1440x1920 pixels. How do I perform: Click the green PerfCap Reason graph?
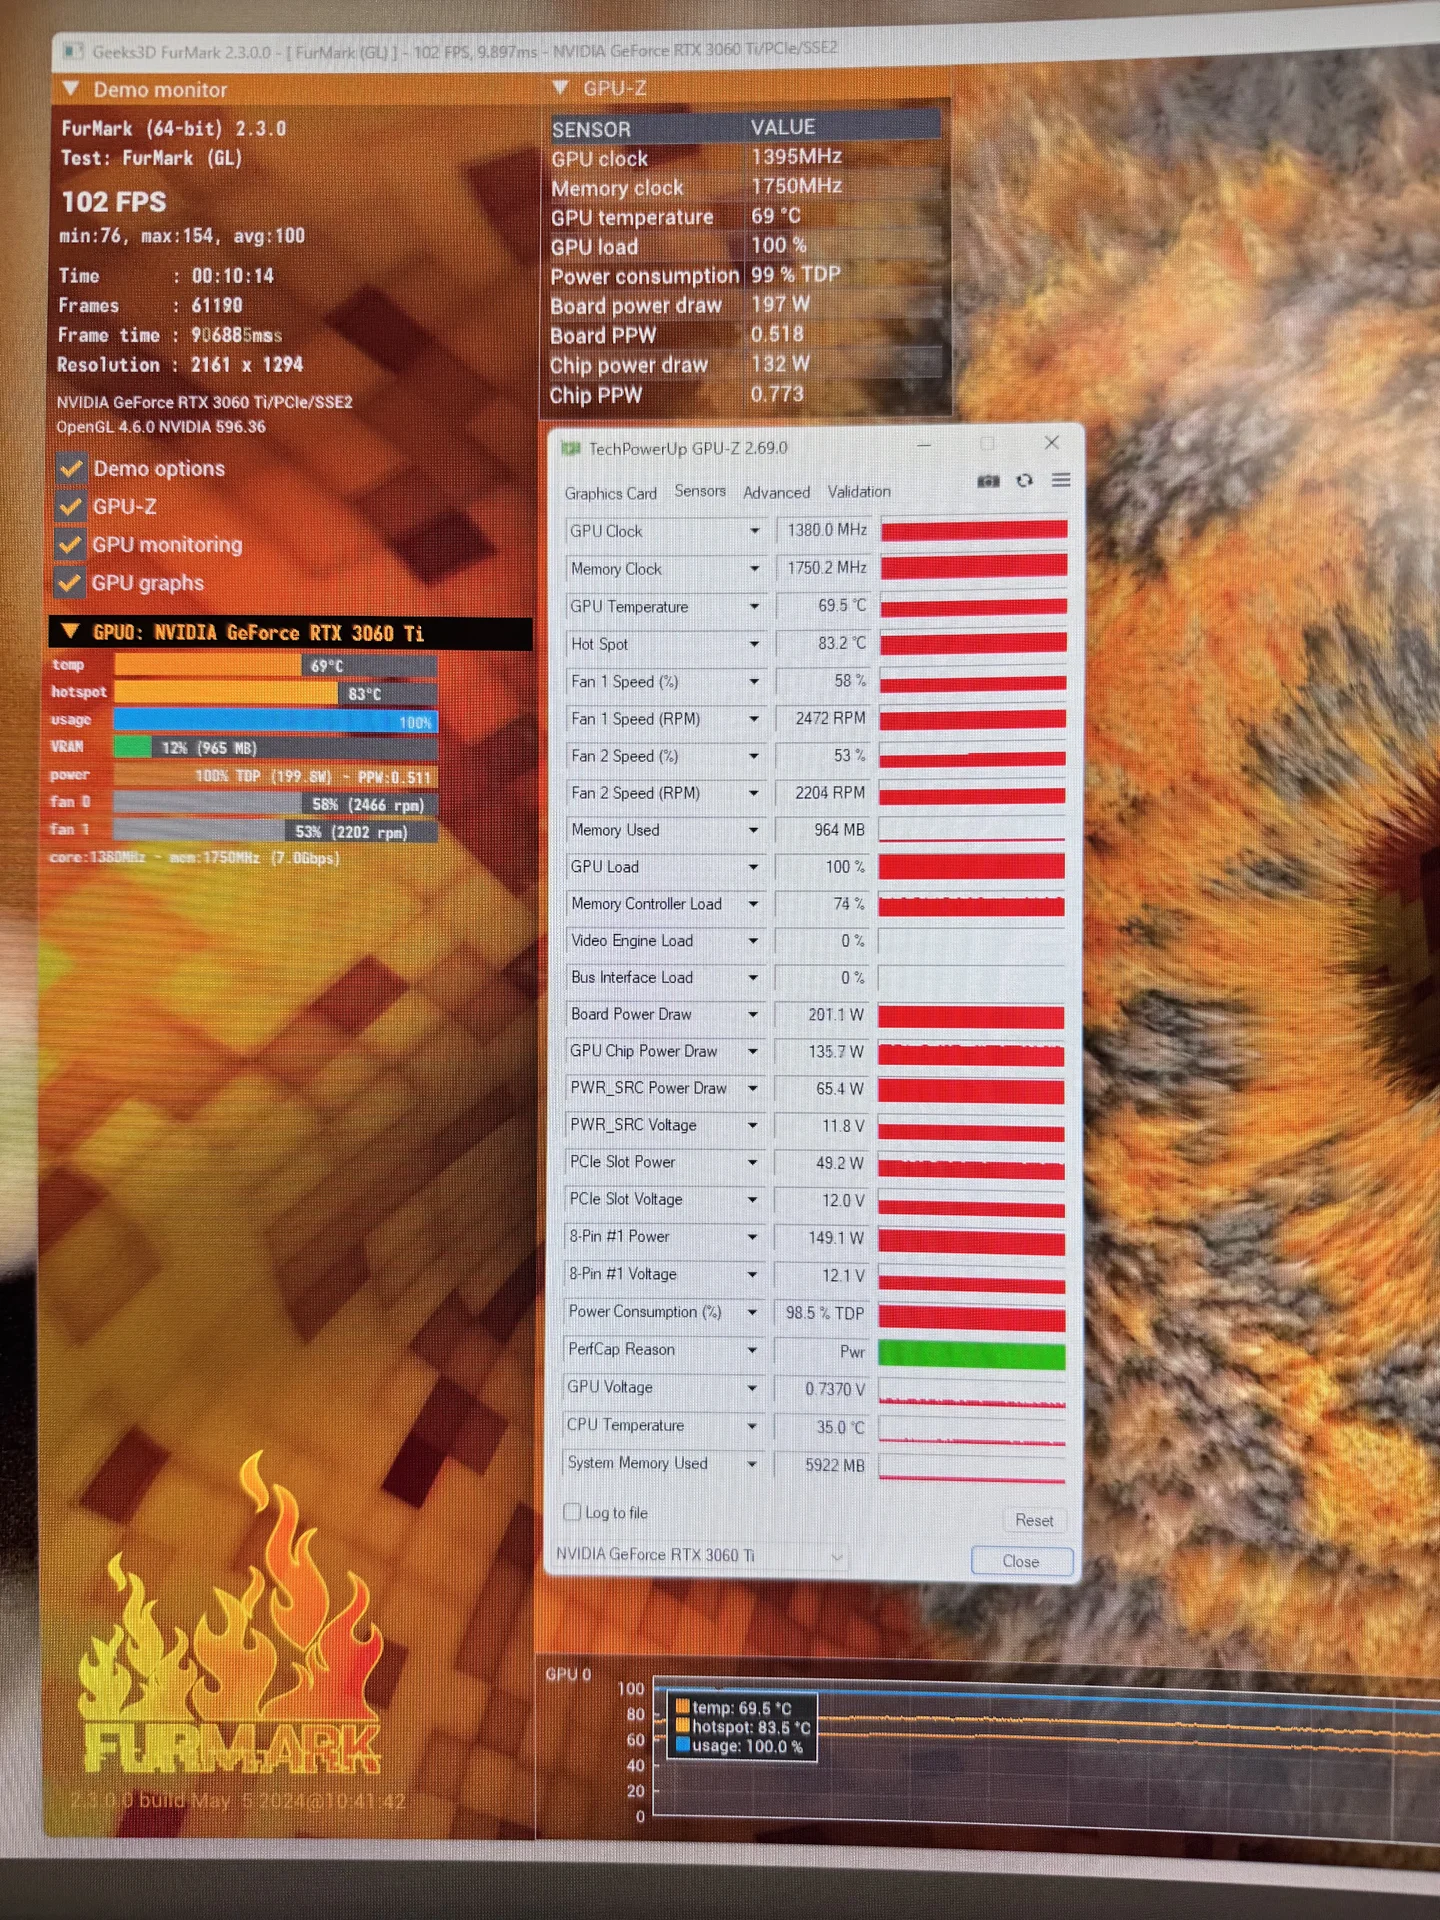tap(971, 1355)
